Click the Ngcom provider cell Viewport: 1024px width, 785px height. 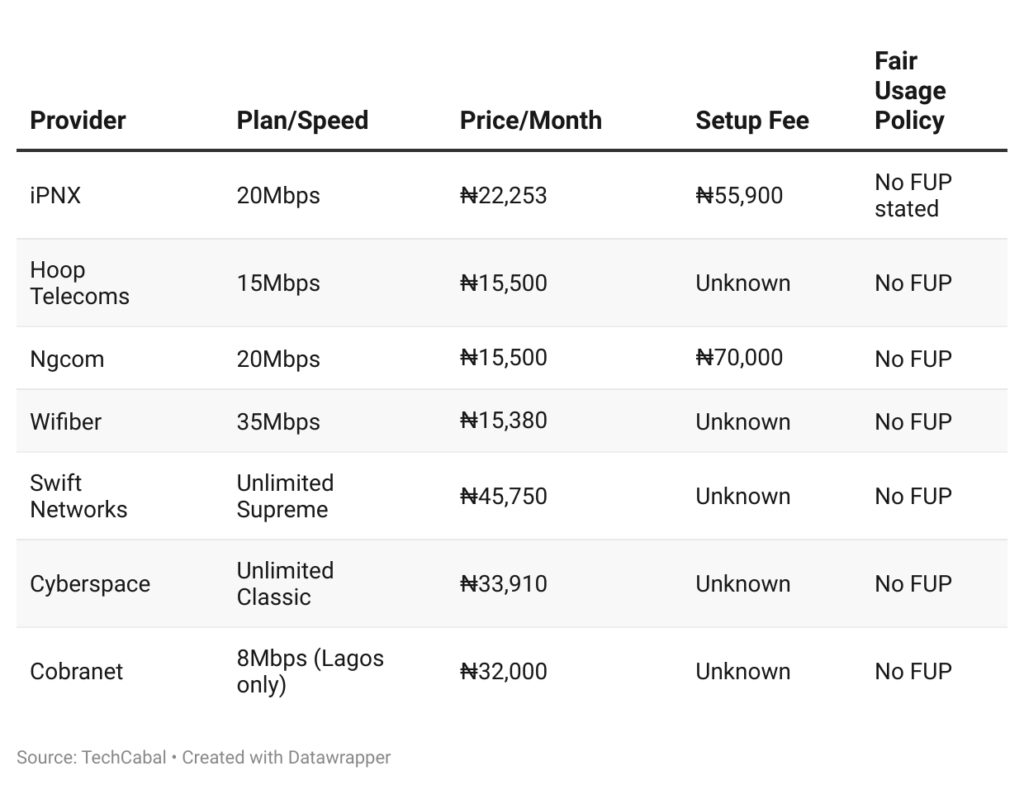tap(67, 359)
